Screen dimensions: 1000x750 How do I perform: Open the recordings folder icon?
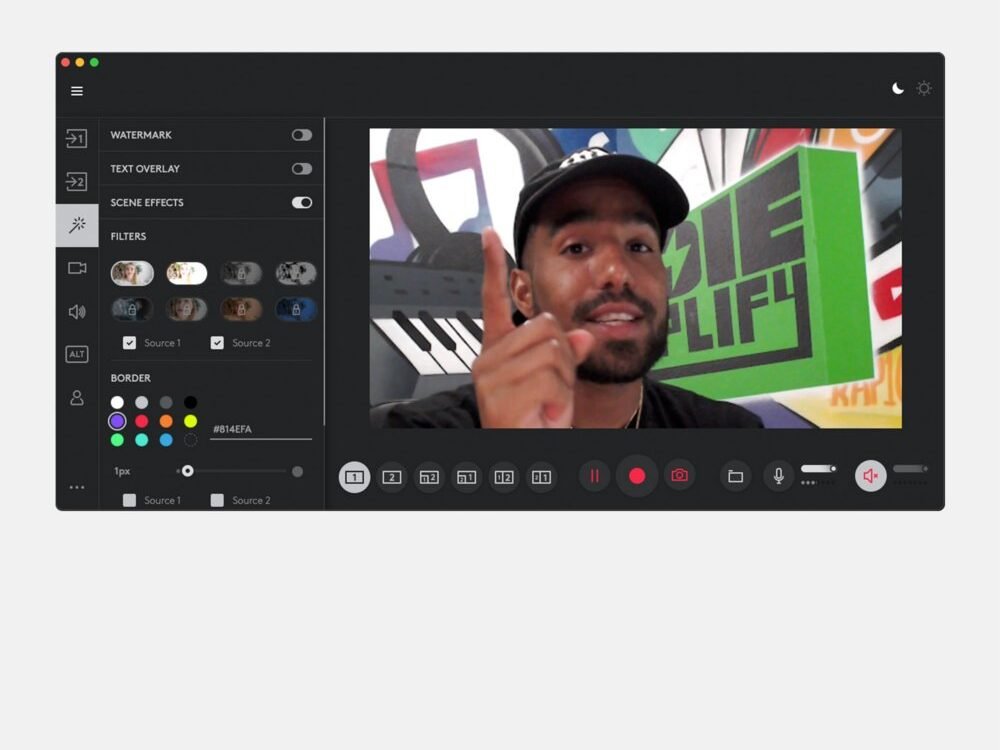736,476
